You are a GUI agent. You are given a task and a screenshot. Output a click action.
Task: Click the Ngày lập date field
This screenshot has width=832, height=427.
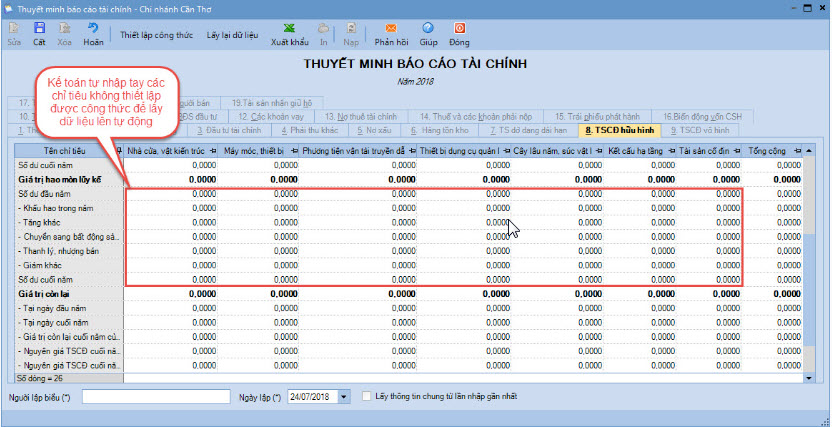click(313, 396)
